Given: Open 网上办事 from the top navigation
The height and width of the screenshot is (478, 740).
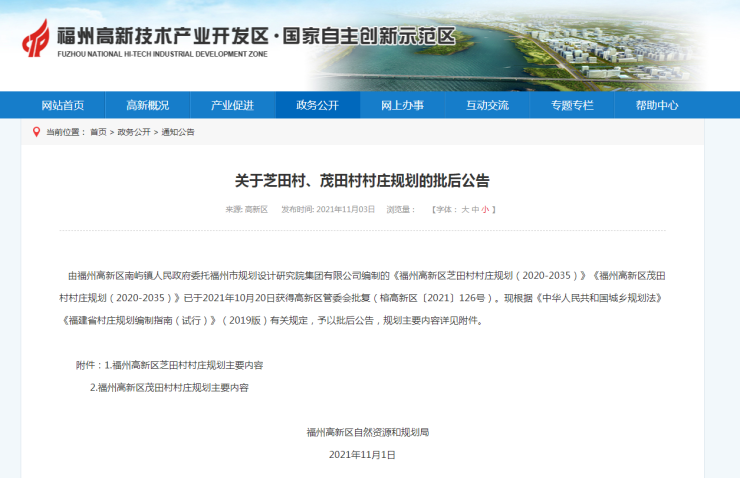Looking at the screenshot, I should pyautogui.click(x=402, y=105).
